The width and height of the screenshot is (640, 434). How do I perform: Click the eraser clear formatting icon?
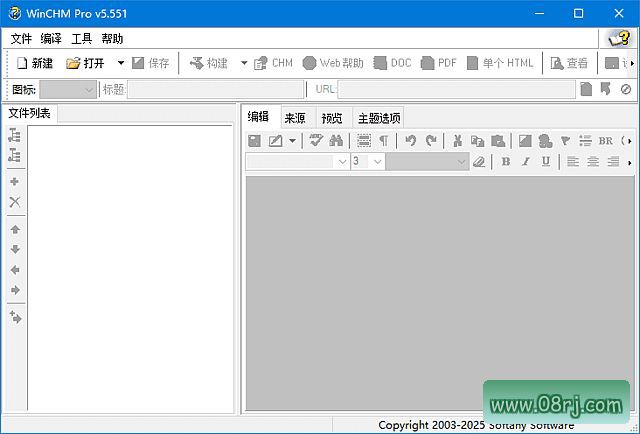click(x=479, y=162)
